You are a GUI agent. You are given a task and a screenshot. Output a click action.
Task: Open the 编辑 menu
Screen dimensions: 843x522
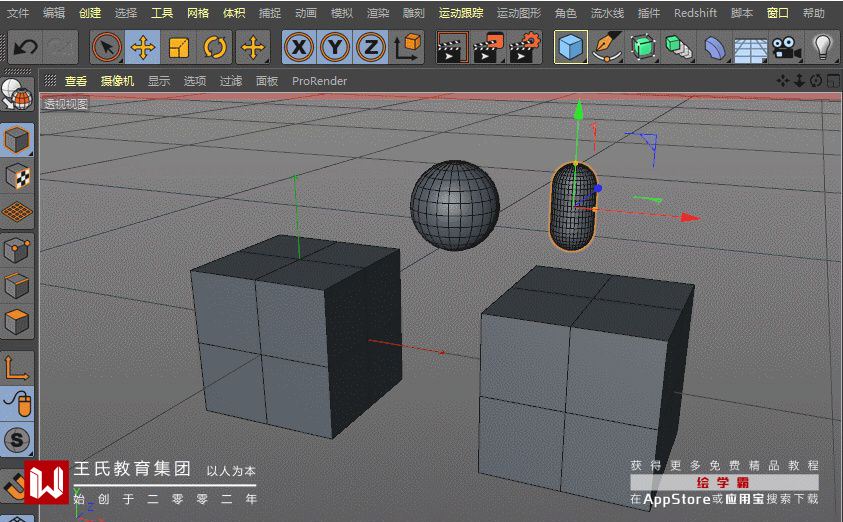point(54,13)
